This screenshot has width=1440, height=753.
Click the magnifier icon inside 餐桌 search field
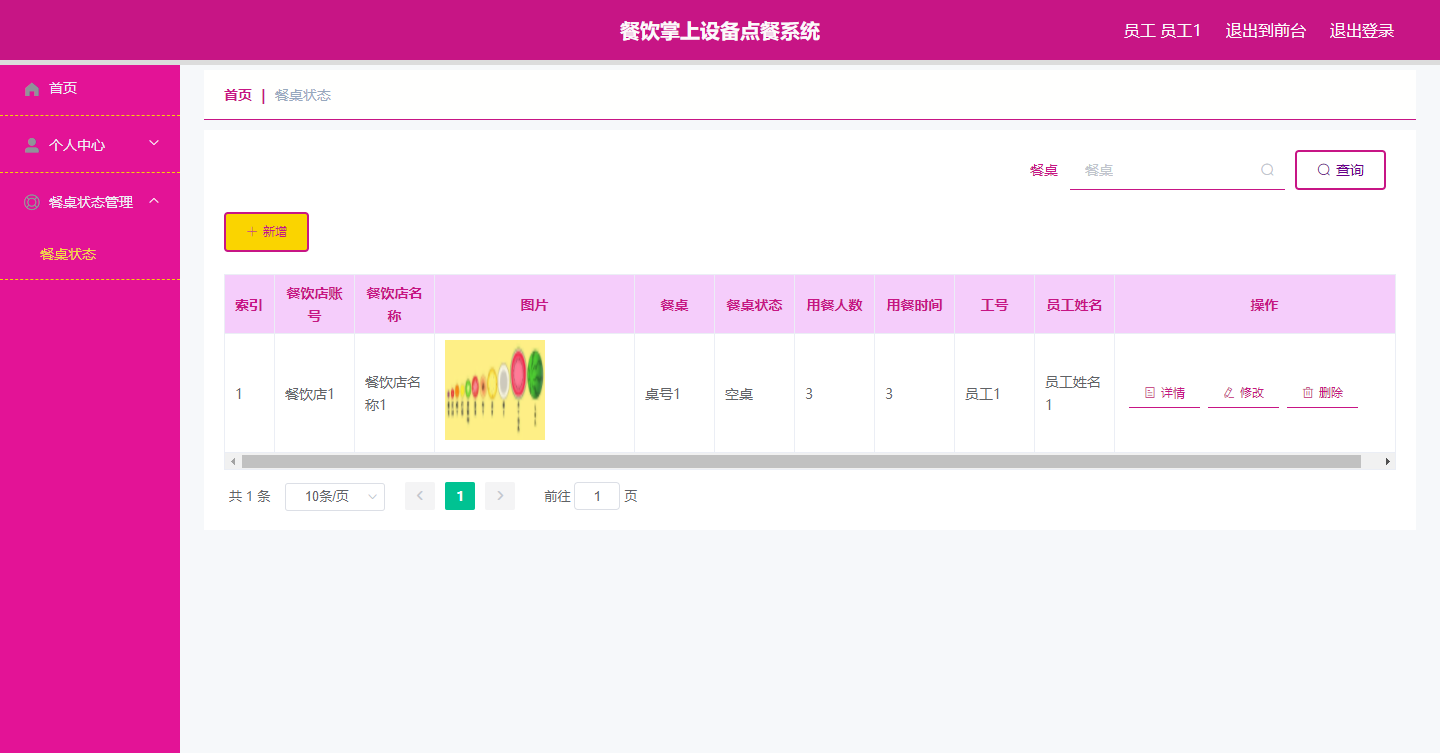[x=1267, y=170]
